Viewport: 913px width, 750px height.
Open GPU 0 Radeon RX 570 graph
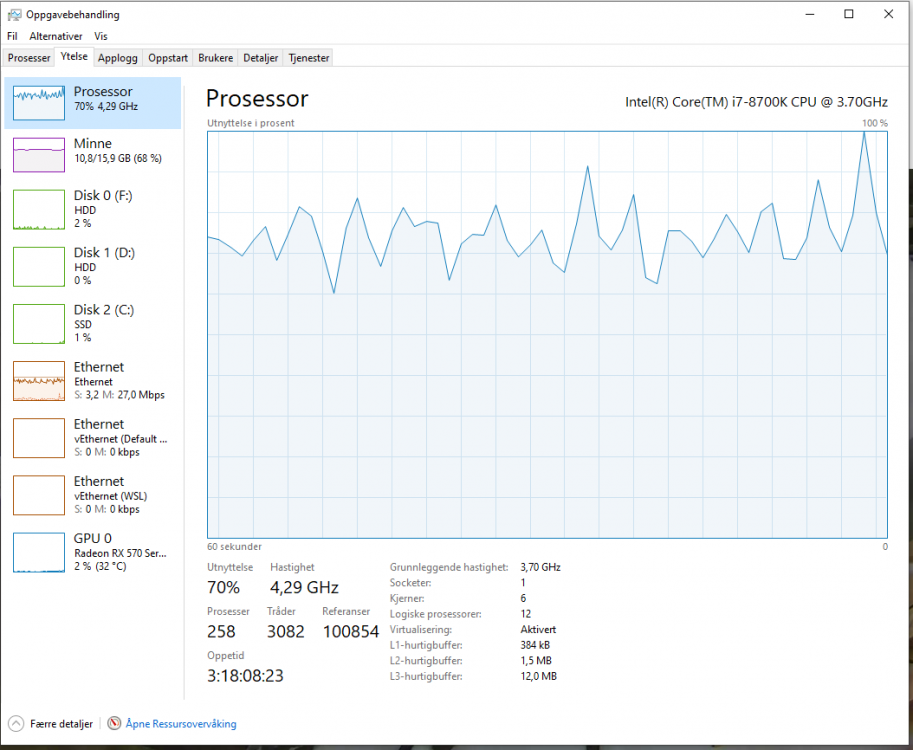coord(39,552)
